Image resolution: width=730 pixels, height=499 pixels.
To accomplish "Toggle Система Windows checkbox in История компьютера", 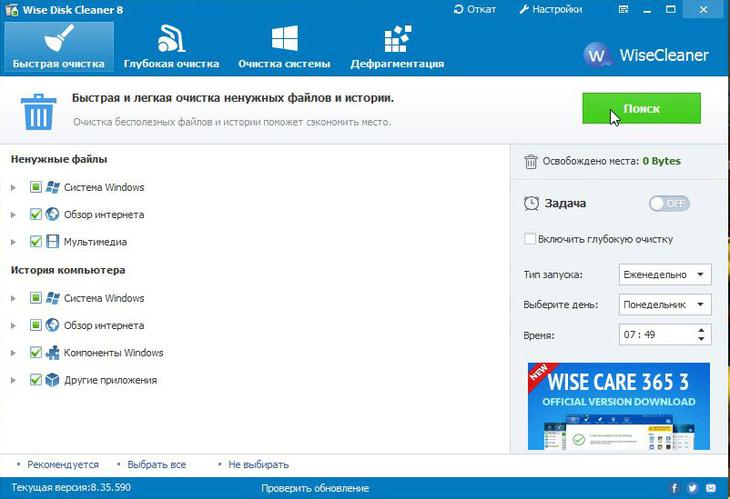I will tap(35, 297).
